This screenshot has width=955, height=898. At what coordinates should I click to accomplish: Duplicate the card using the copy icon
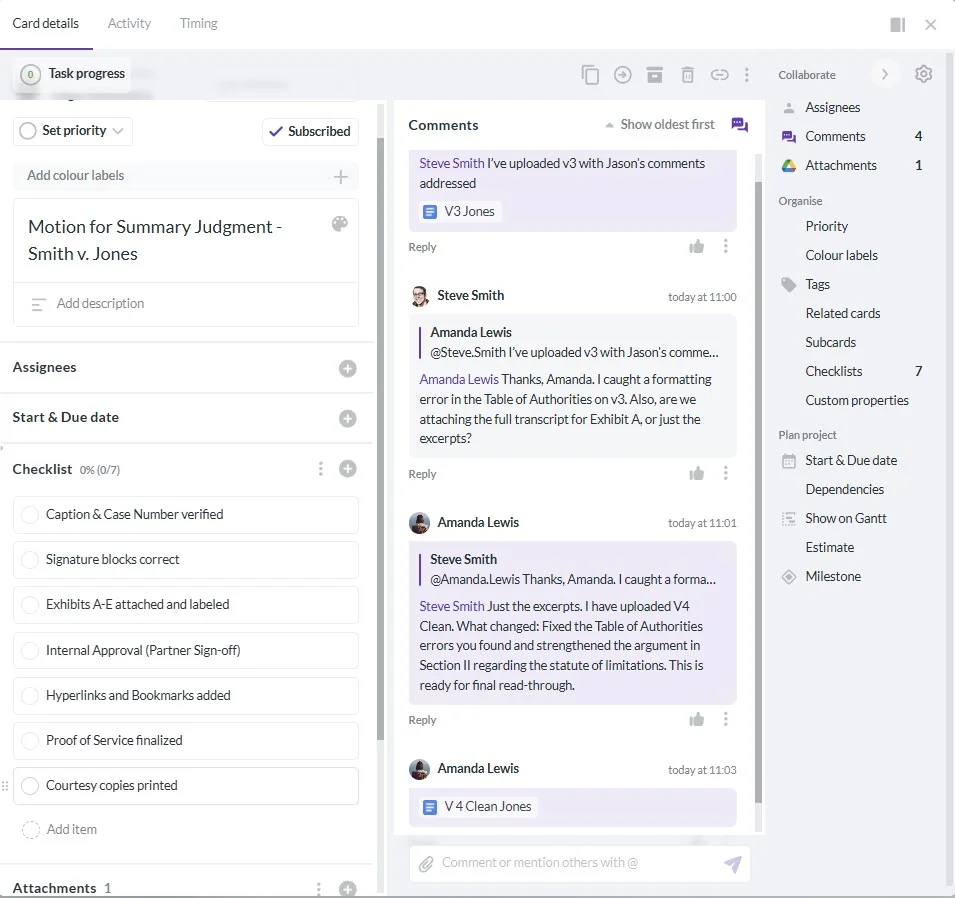[590, 74]
